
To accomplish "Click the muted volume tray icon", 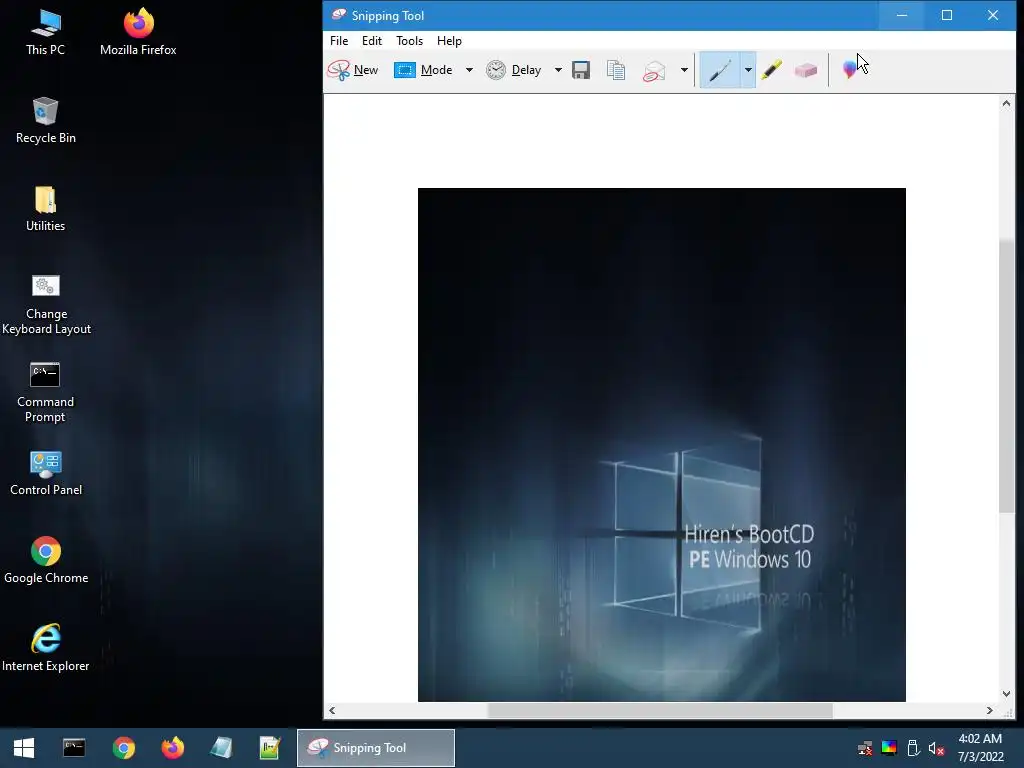I will pyautogui.click(x=936, y=748).
